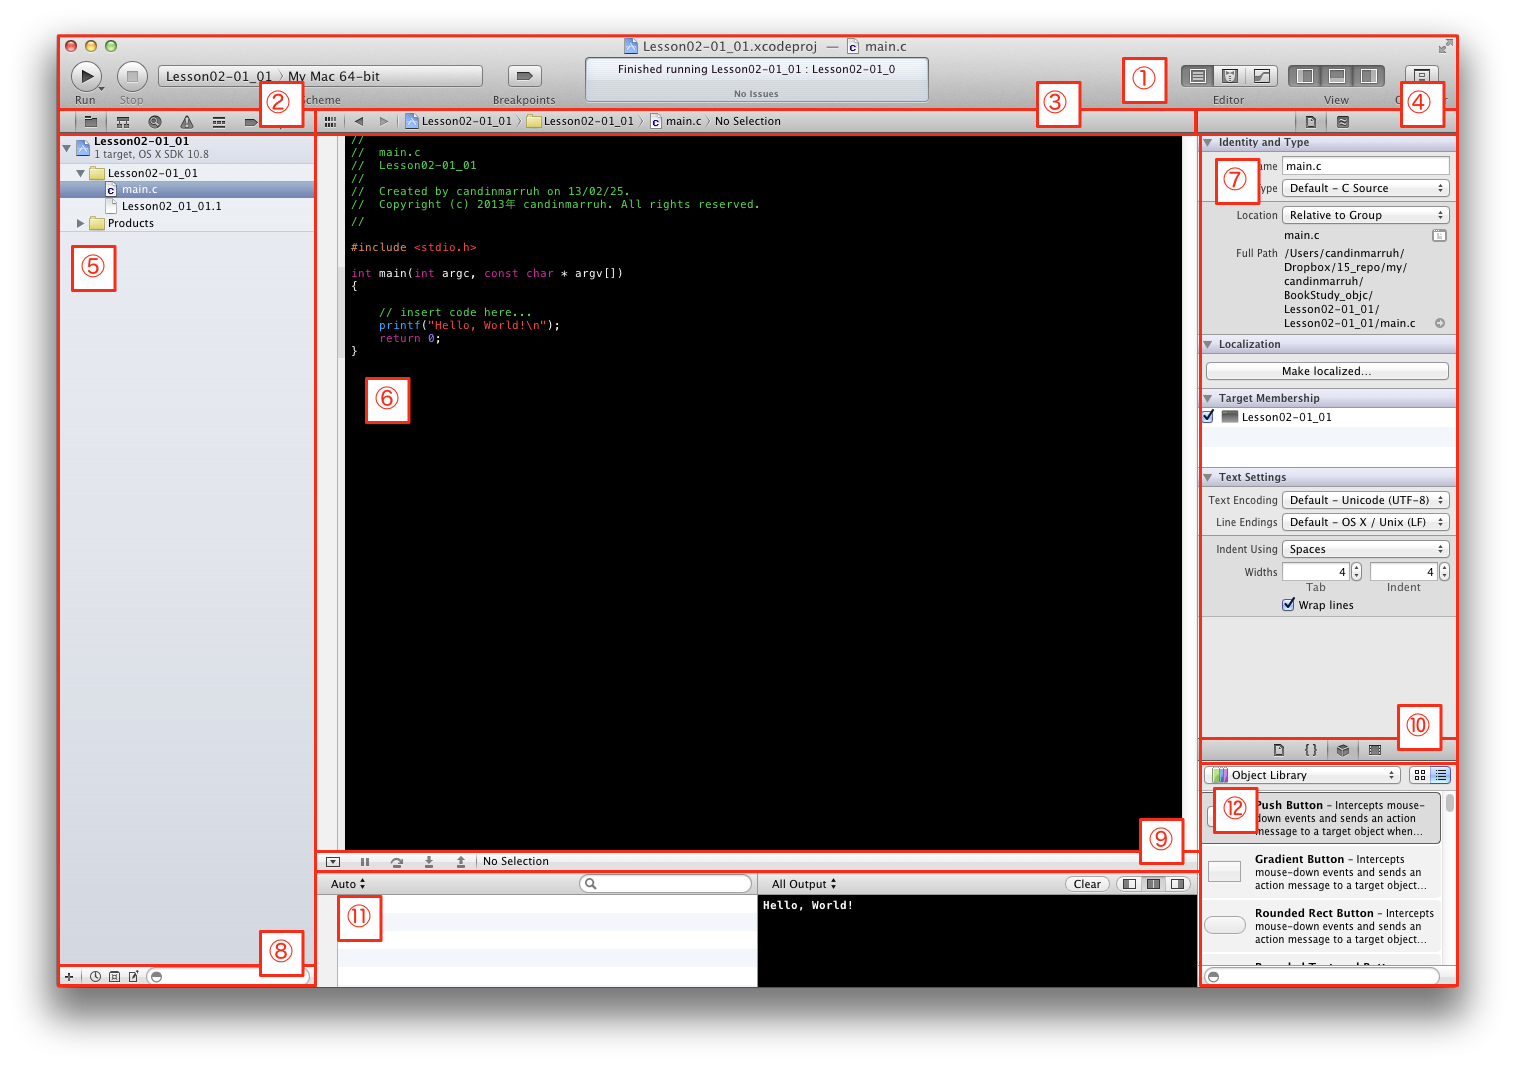The height and width of the screenshot is (1066, 1514).
Task: Select Gradient Button in object library
Action: tap(1323, 872)
